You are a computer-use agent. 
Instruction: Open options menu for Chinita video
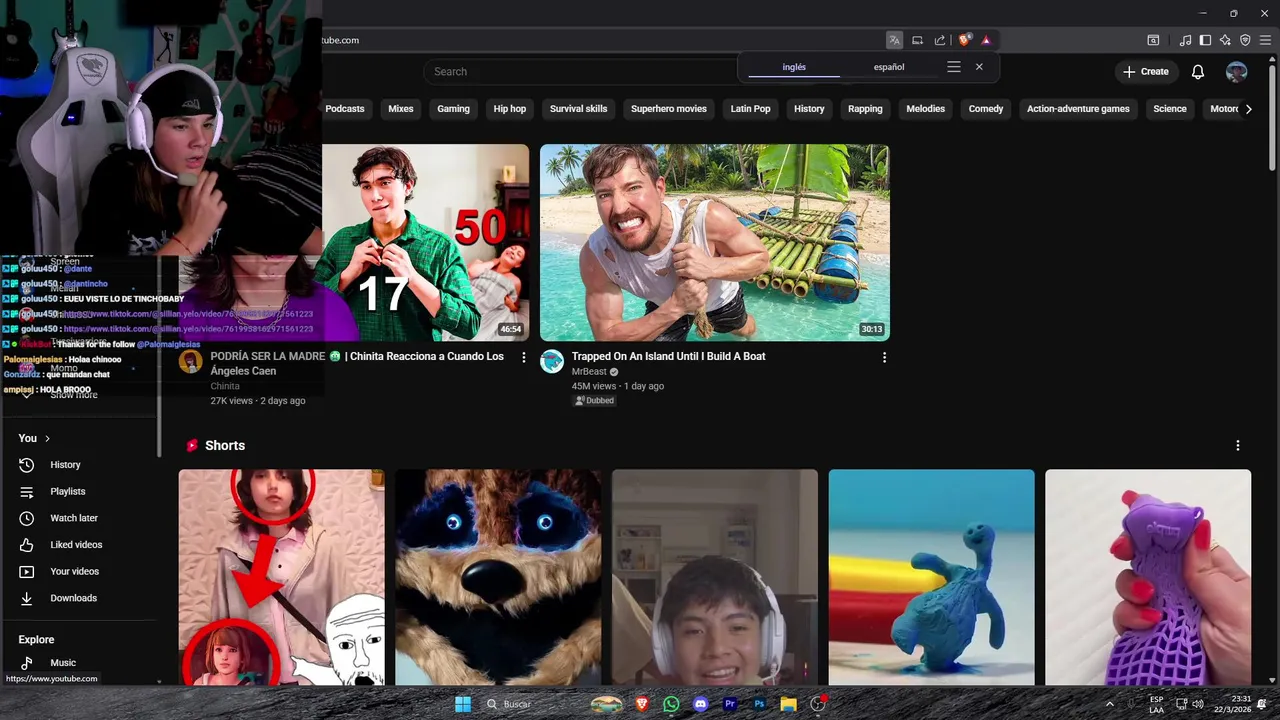[x=523, y=357]
